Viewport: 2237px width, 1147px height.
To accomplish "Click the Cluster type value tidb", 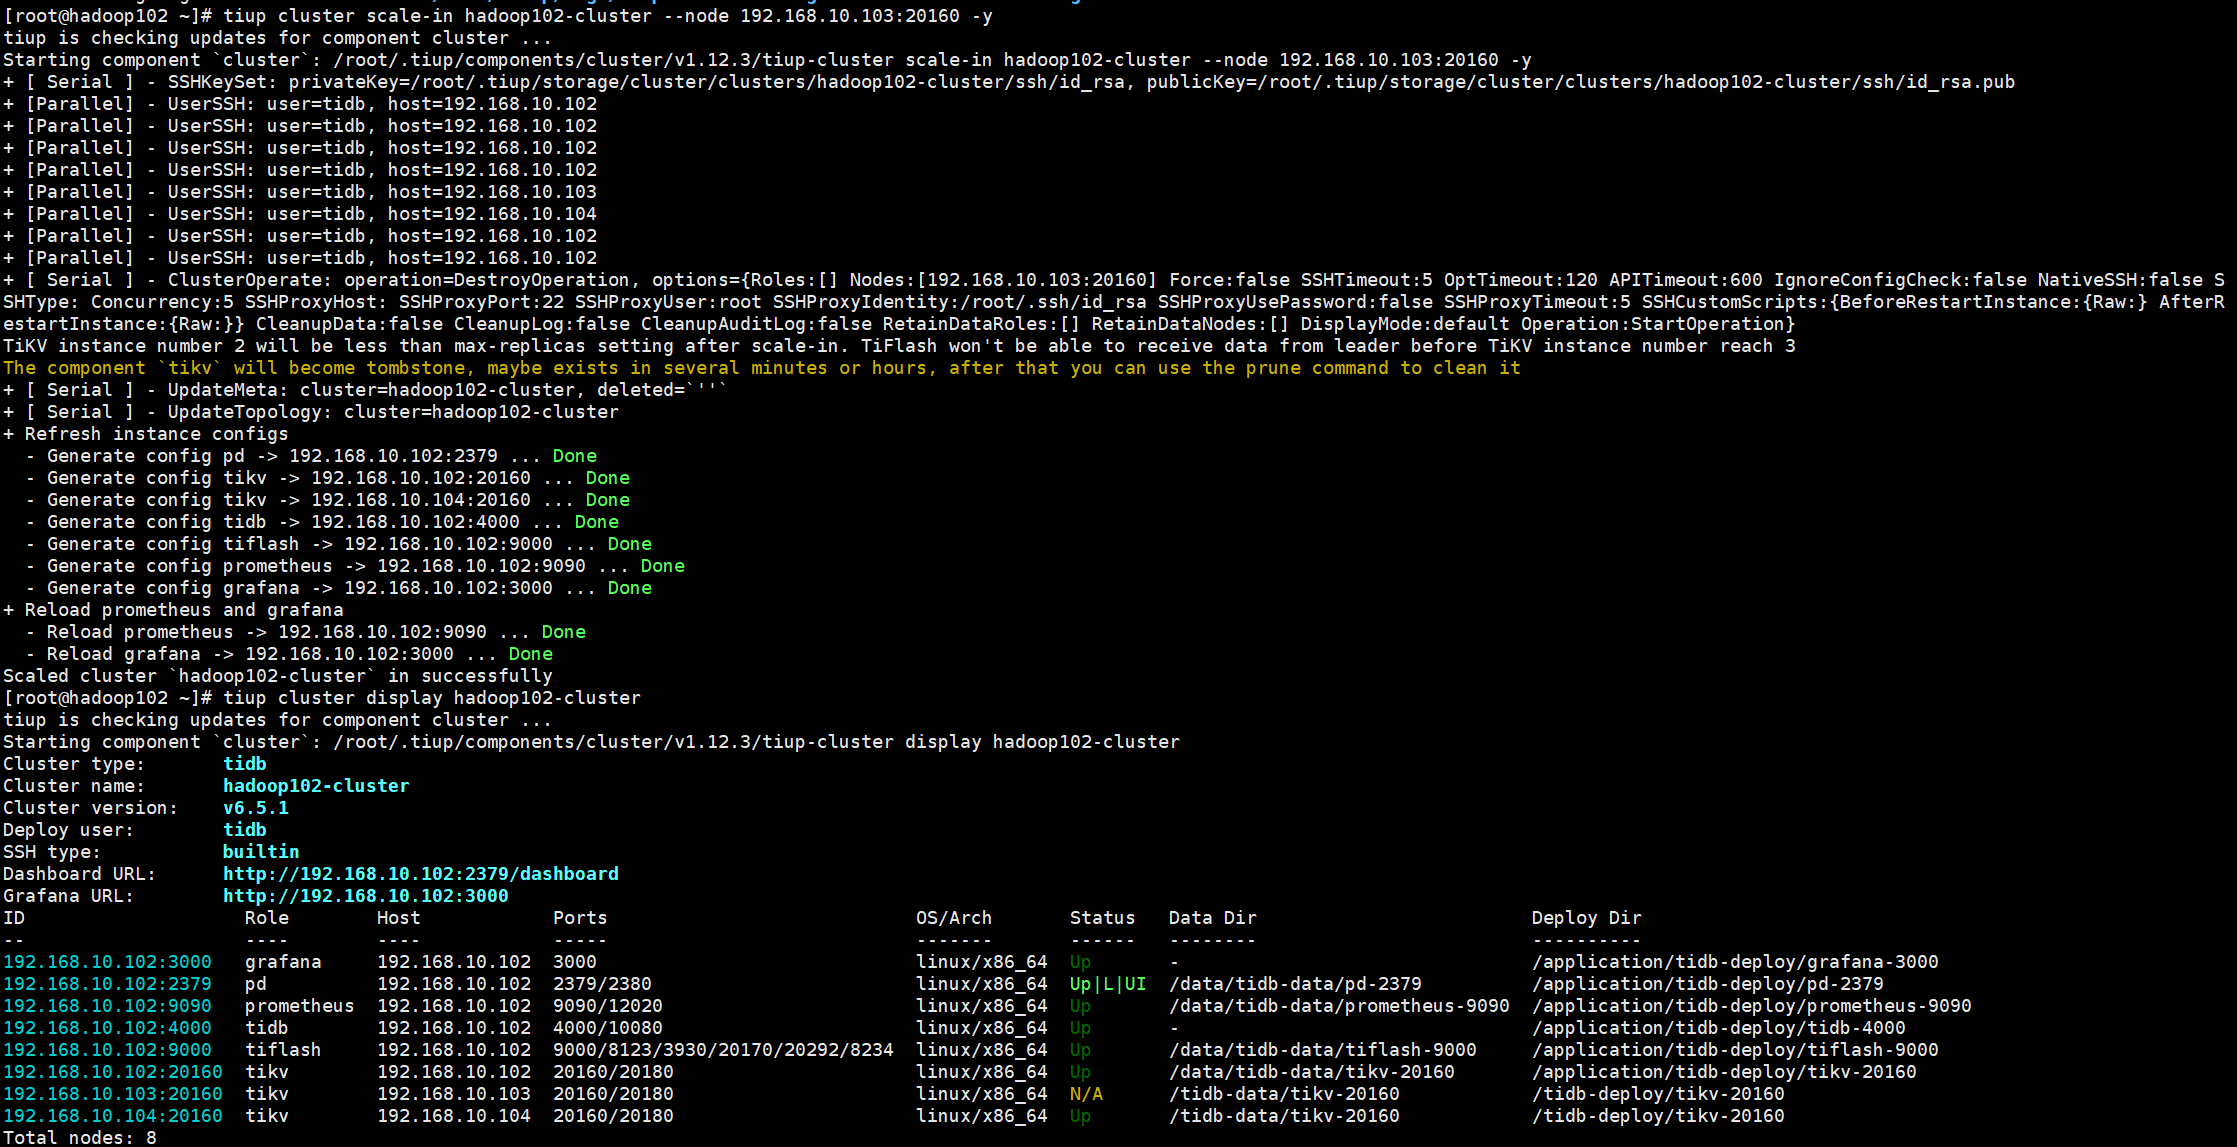I will [244, 764].
